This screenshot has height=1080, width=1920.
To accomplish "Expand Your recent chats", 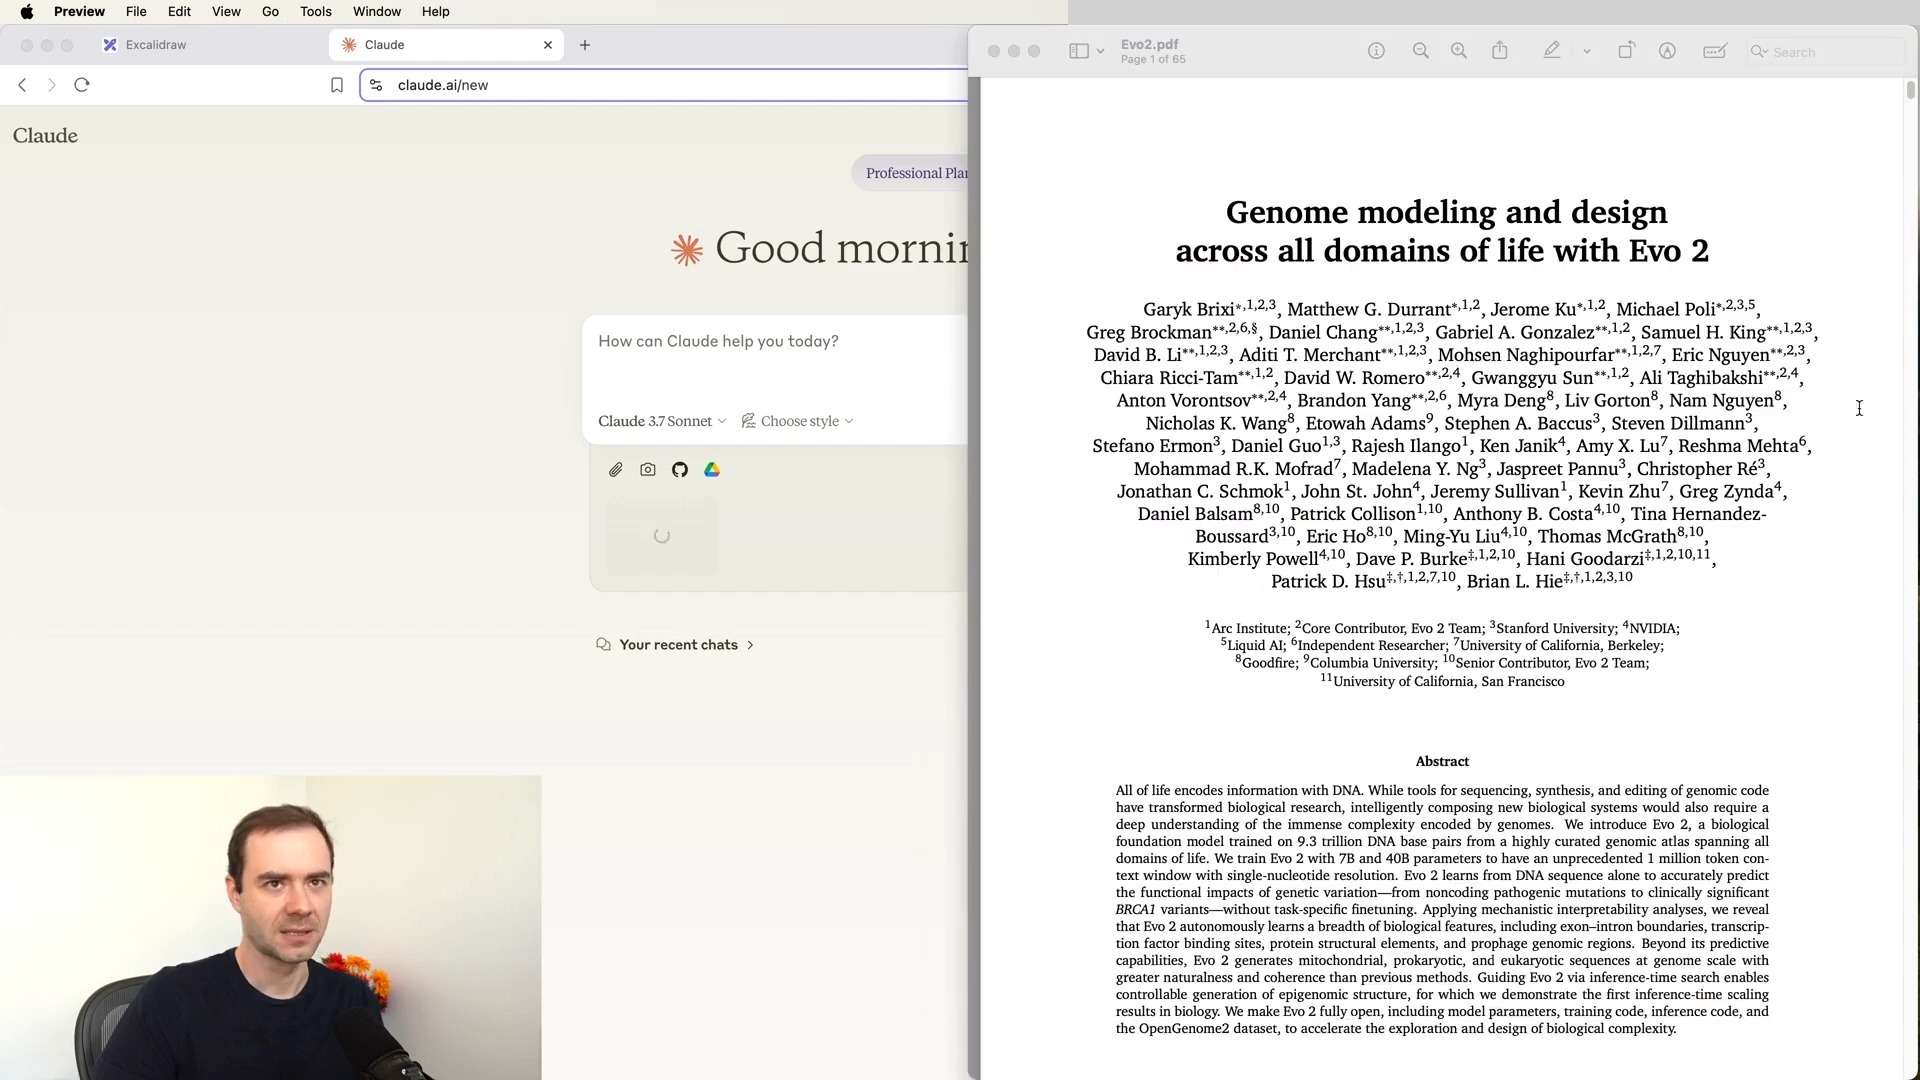I will coord(675,645).
